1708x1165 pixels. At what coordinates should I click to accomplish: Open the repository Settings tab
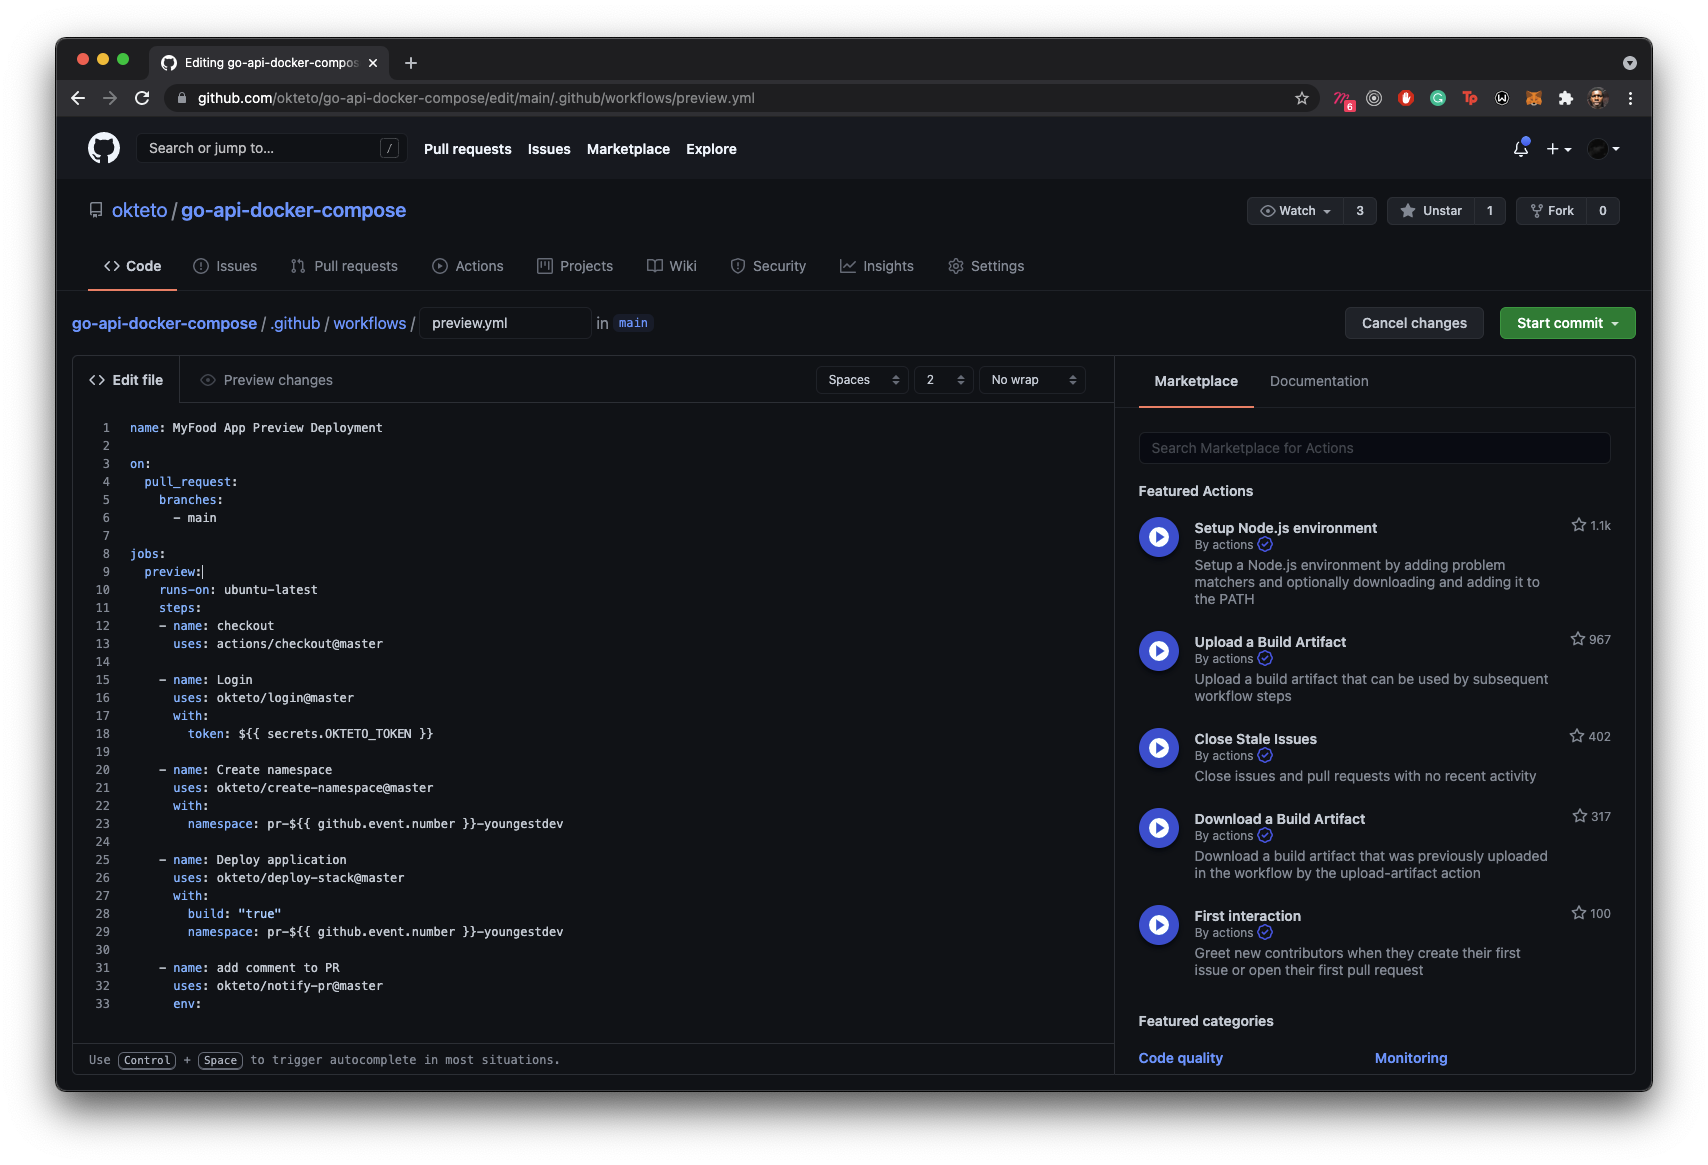pyautogui.click(x=986, y=266)
